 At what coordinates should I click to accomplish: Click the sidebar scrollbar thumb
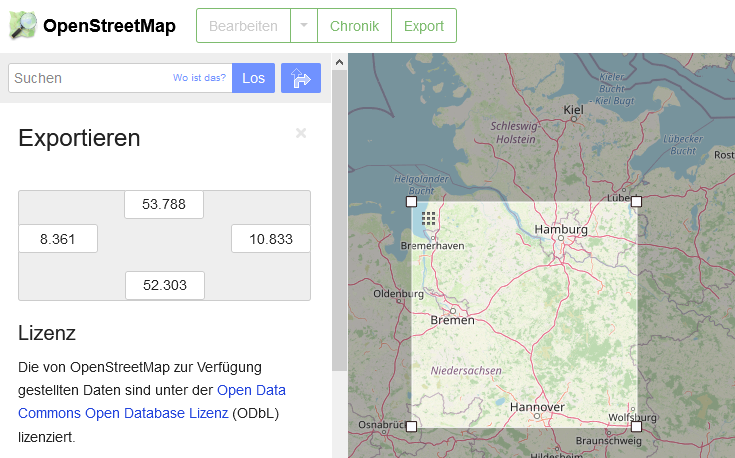tap(339, 220)
